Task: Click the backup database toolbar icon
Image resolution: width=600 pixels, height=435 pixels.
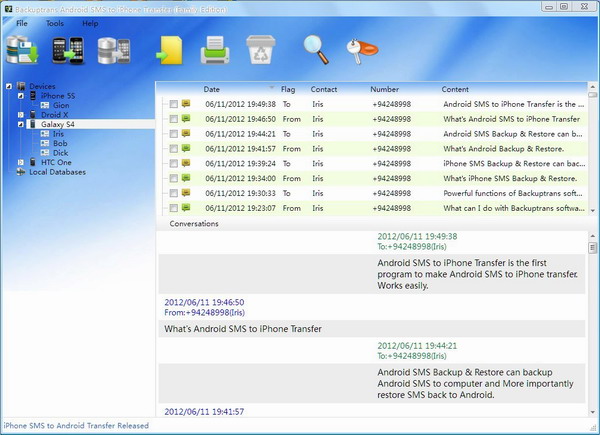Action: 22,50
